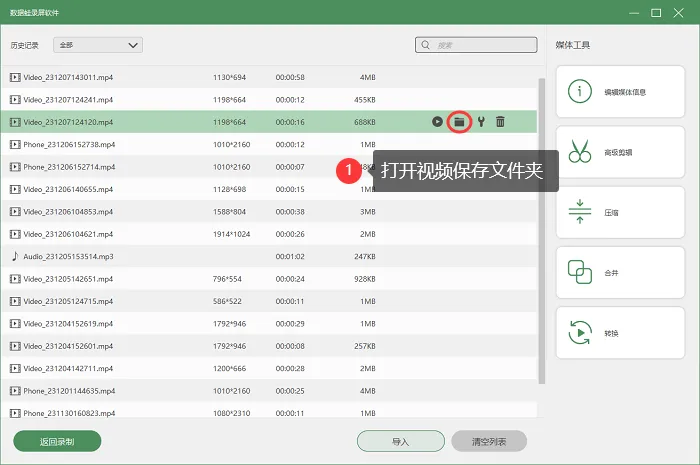Click inside the search input field
The image size is (700, 465).
(476, 45)
